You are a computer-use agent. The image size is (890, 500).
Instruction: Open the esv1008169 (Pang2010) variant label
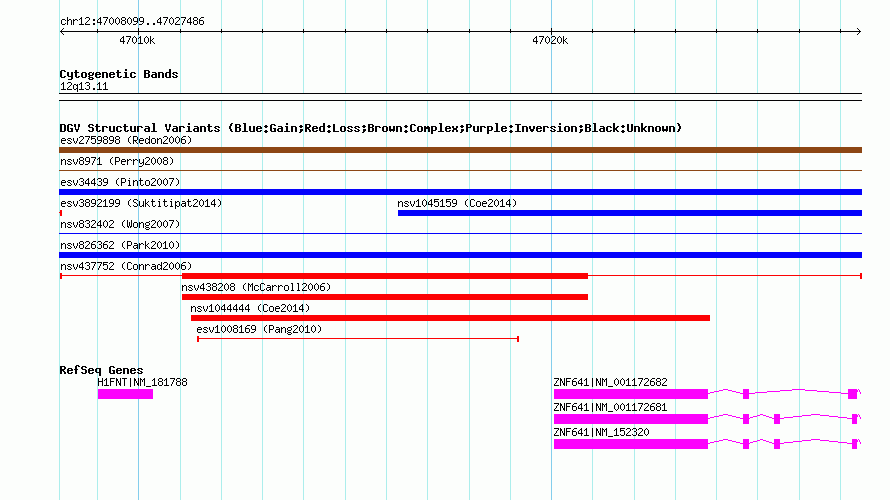click(259, 329)
